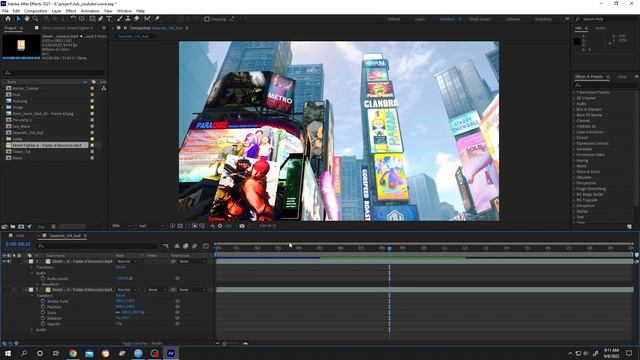This screenshot has height=360, width=640.
Task: Toggle Opacity stopwatch on layer 2
Action: coord(43,324)
